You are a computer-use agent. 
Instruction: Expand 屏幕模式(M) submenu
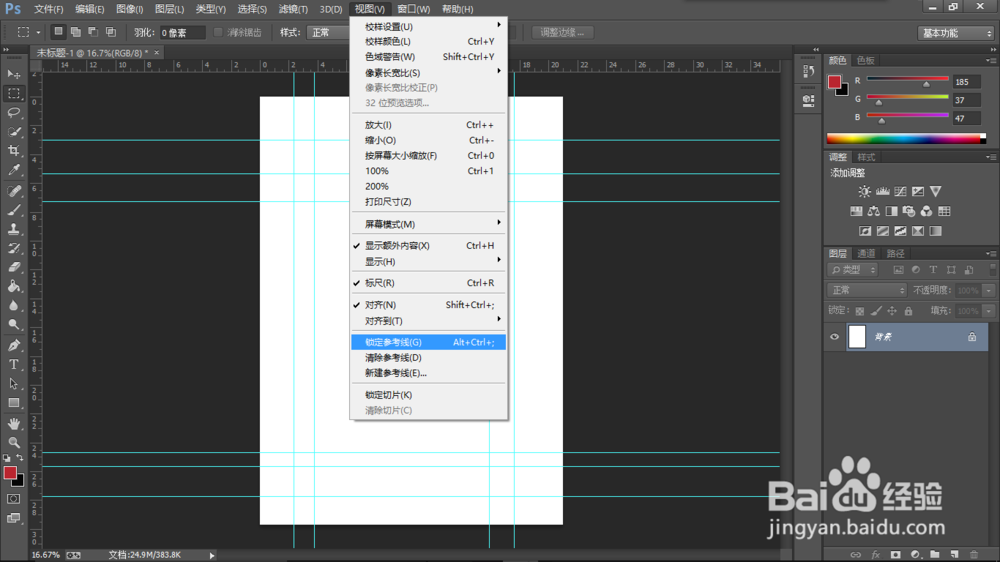click(x=429, y=224)
